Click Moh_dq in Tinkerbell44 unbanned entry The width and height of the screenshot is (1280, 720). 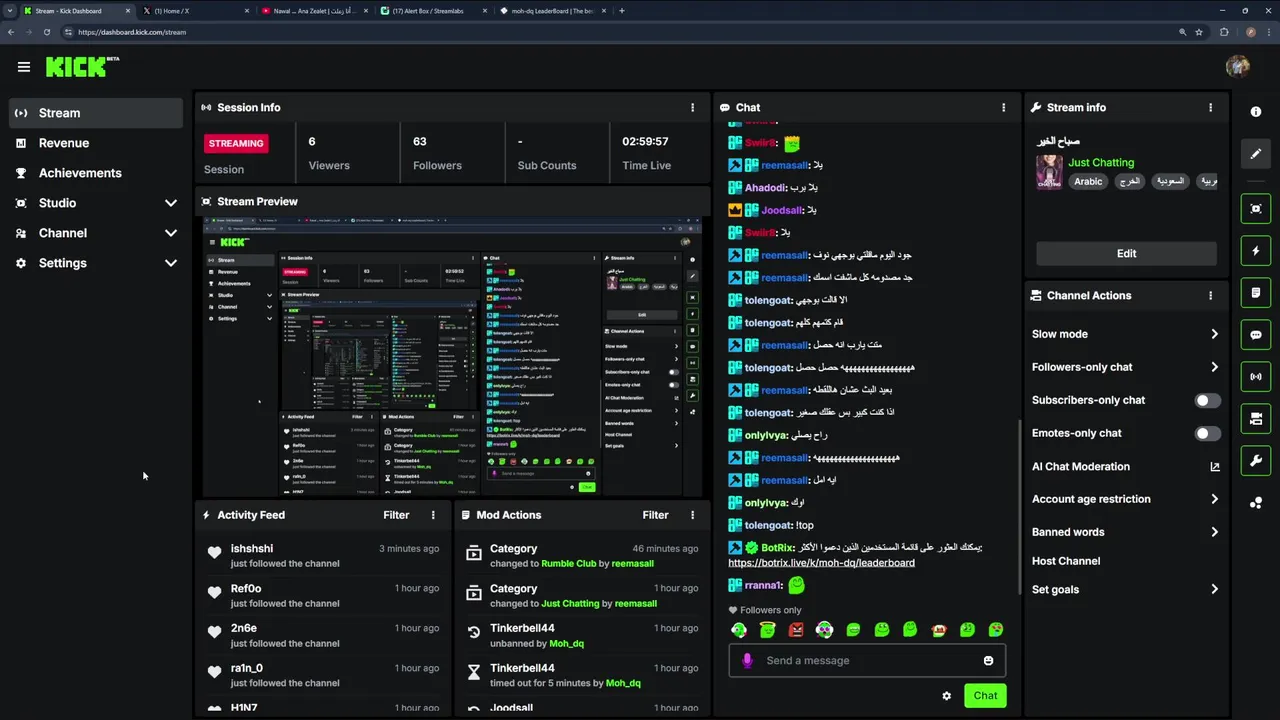point(566,644)
